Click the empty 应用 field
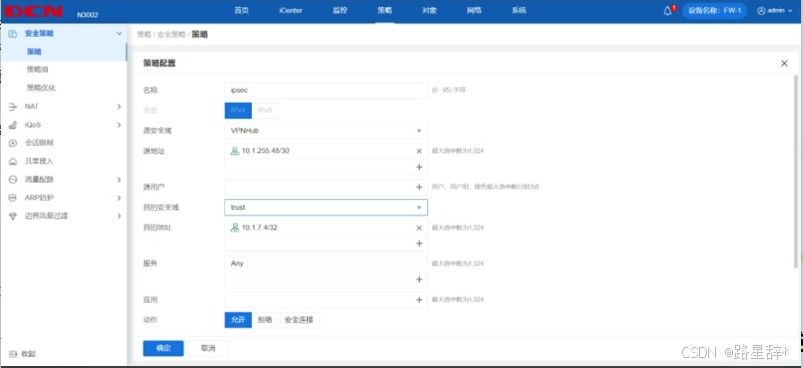 326,299
